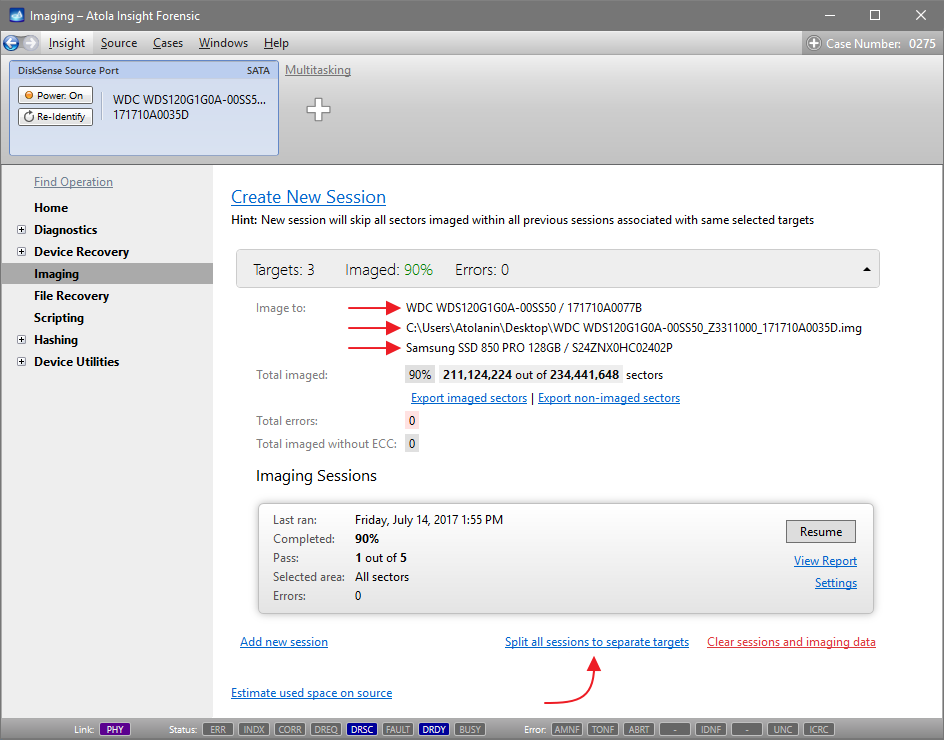Open the Source menu
The height and width of the screenshot is (740, 944).
(119, 43)
